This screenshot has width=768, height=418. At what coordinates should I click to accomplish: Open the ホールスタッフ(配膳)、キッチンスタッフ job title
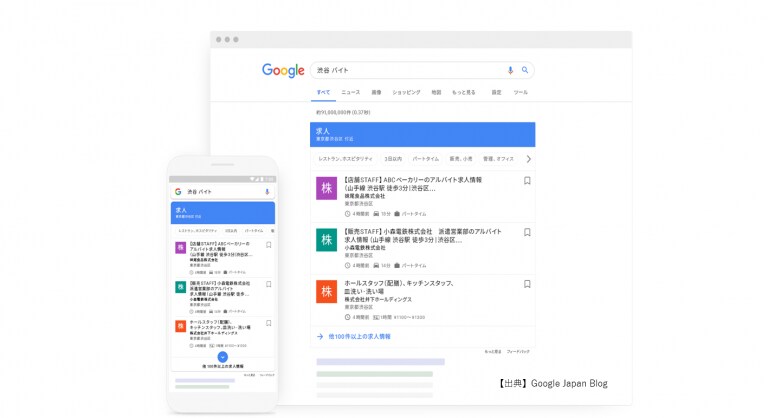coord(399,287)
